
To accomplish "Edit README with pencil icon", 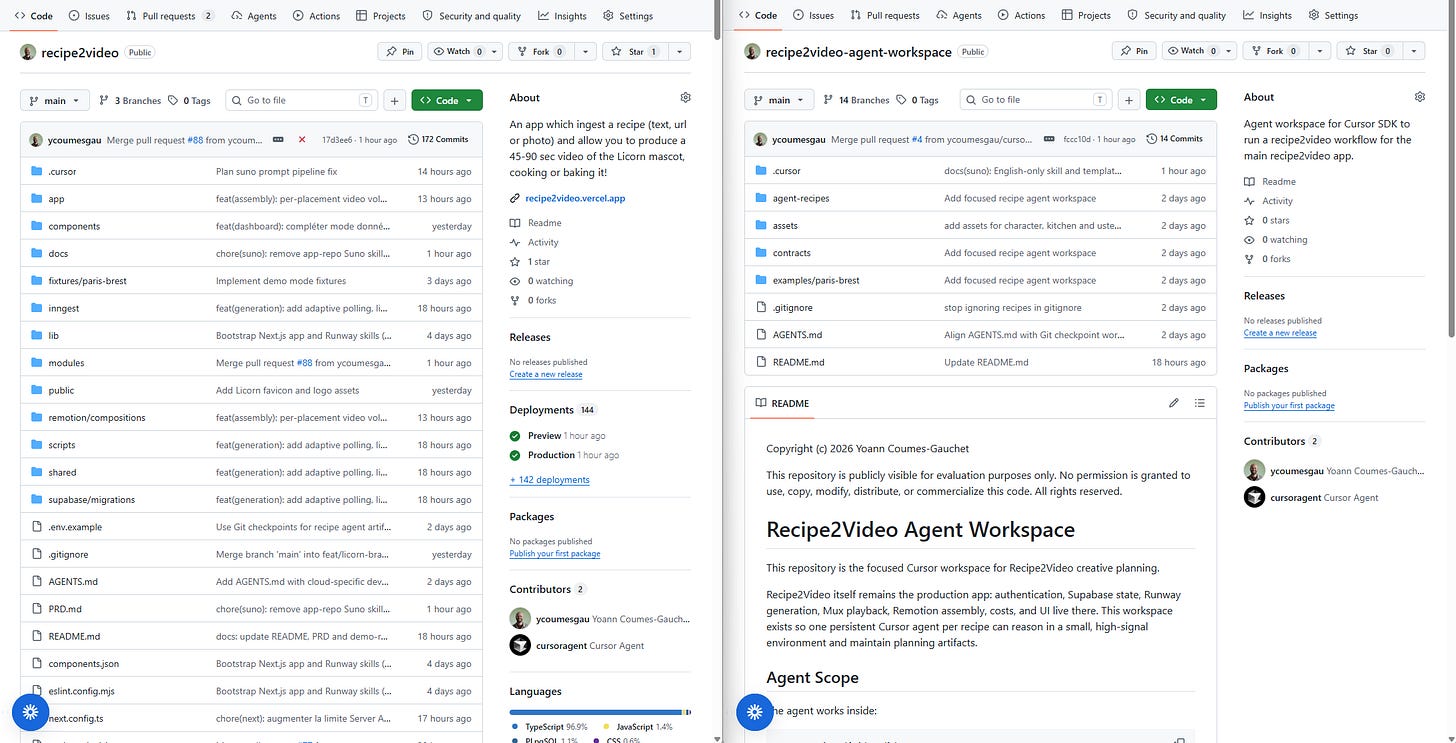I will click(x=1174, y=403).
